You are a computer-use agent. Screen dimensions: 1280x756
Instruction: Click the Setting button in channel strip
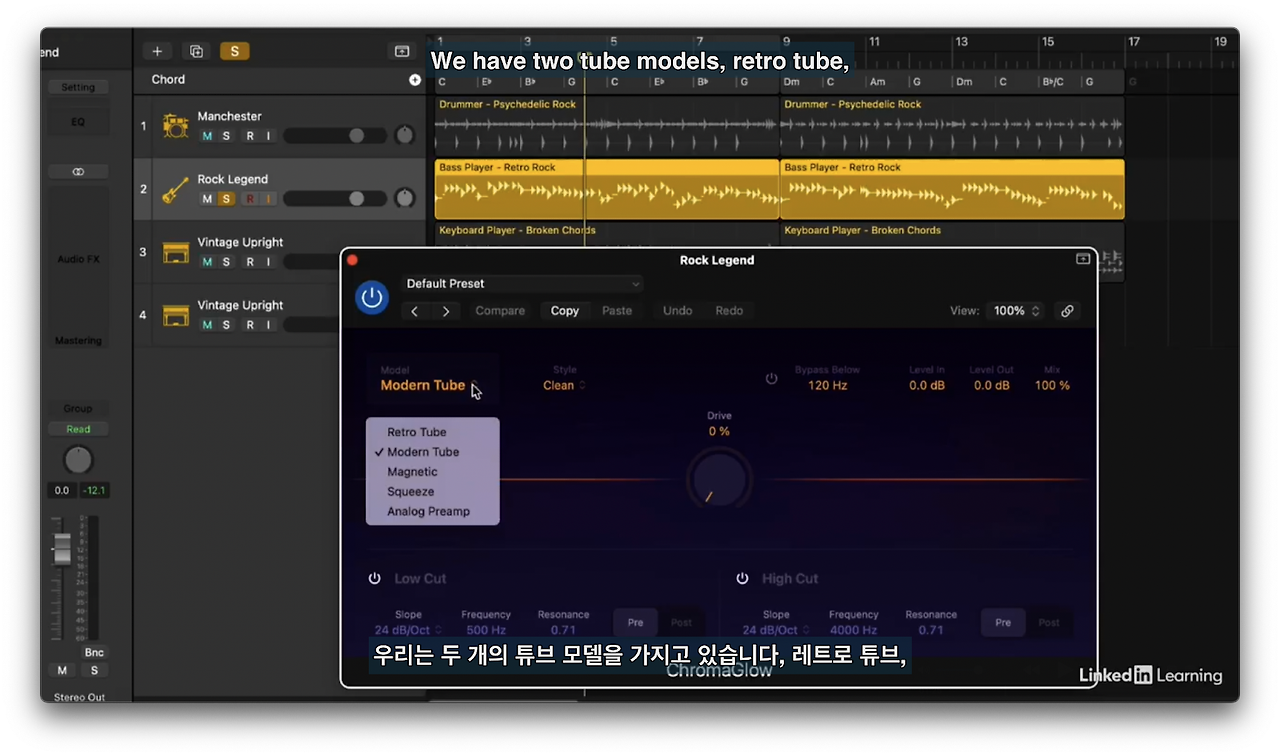pyautogui.click(x=78, y=88)
